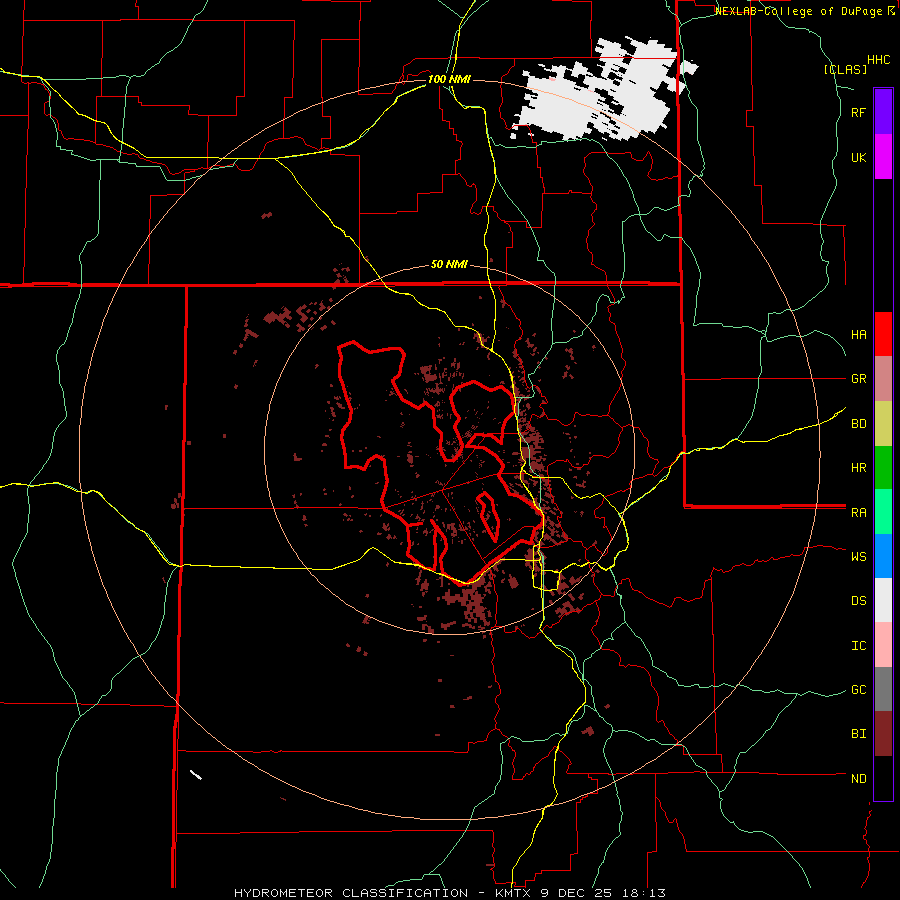Screen dimensions: 900x900
Task: Click the GR legend label
Action: 858,379
